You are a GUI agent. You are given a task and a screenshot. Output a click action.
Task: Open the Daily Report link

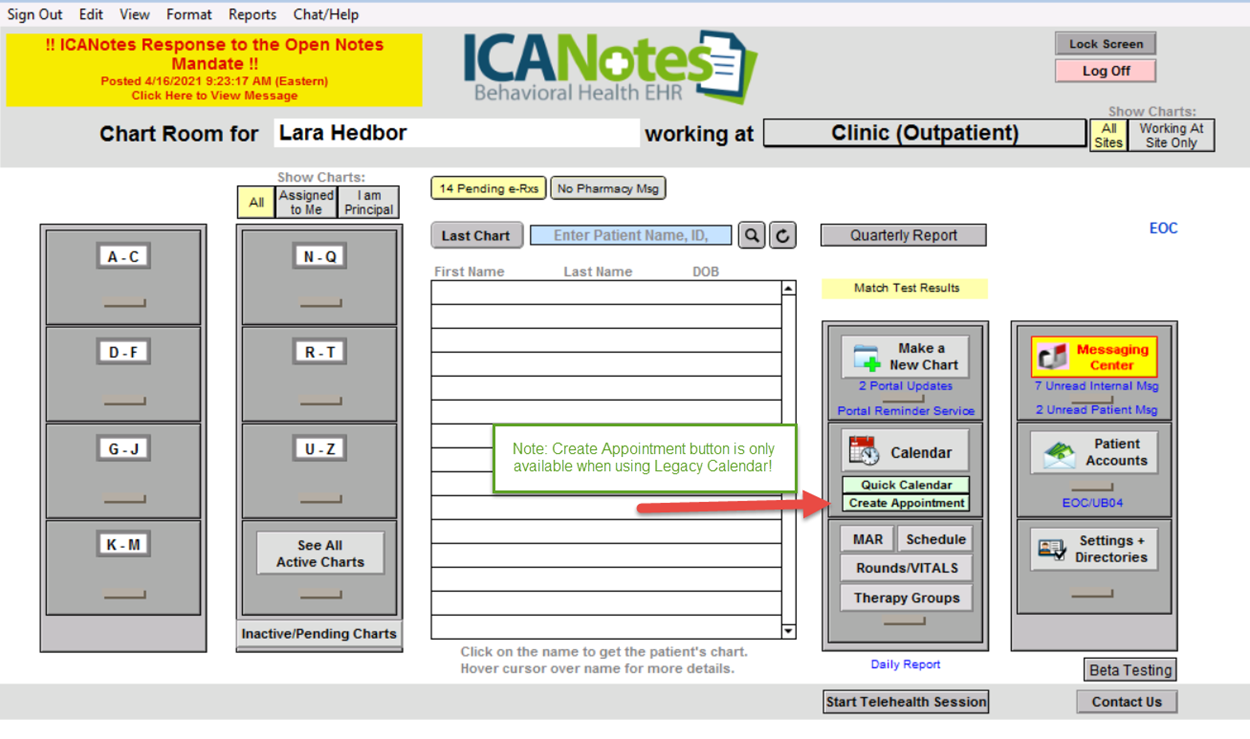pyautogui.click(x=903, y=663)
